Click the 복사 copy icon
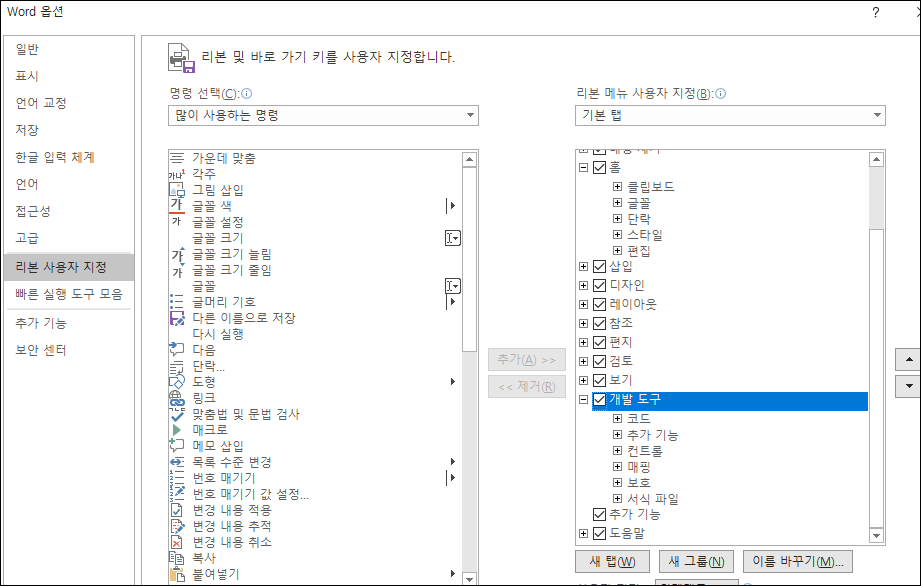The width and height of the screenshot is (921, 586). [177, 558]
